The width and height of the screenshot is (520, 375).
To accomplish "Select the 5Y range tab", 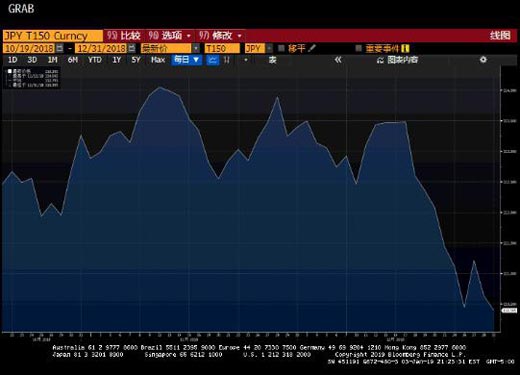I will [x=136, y=60].
